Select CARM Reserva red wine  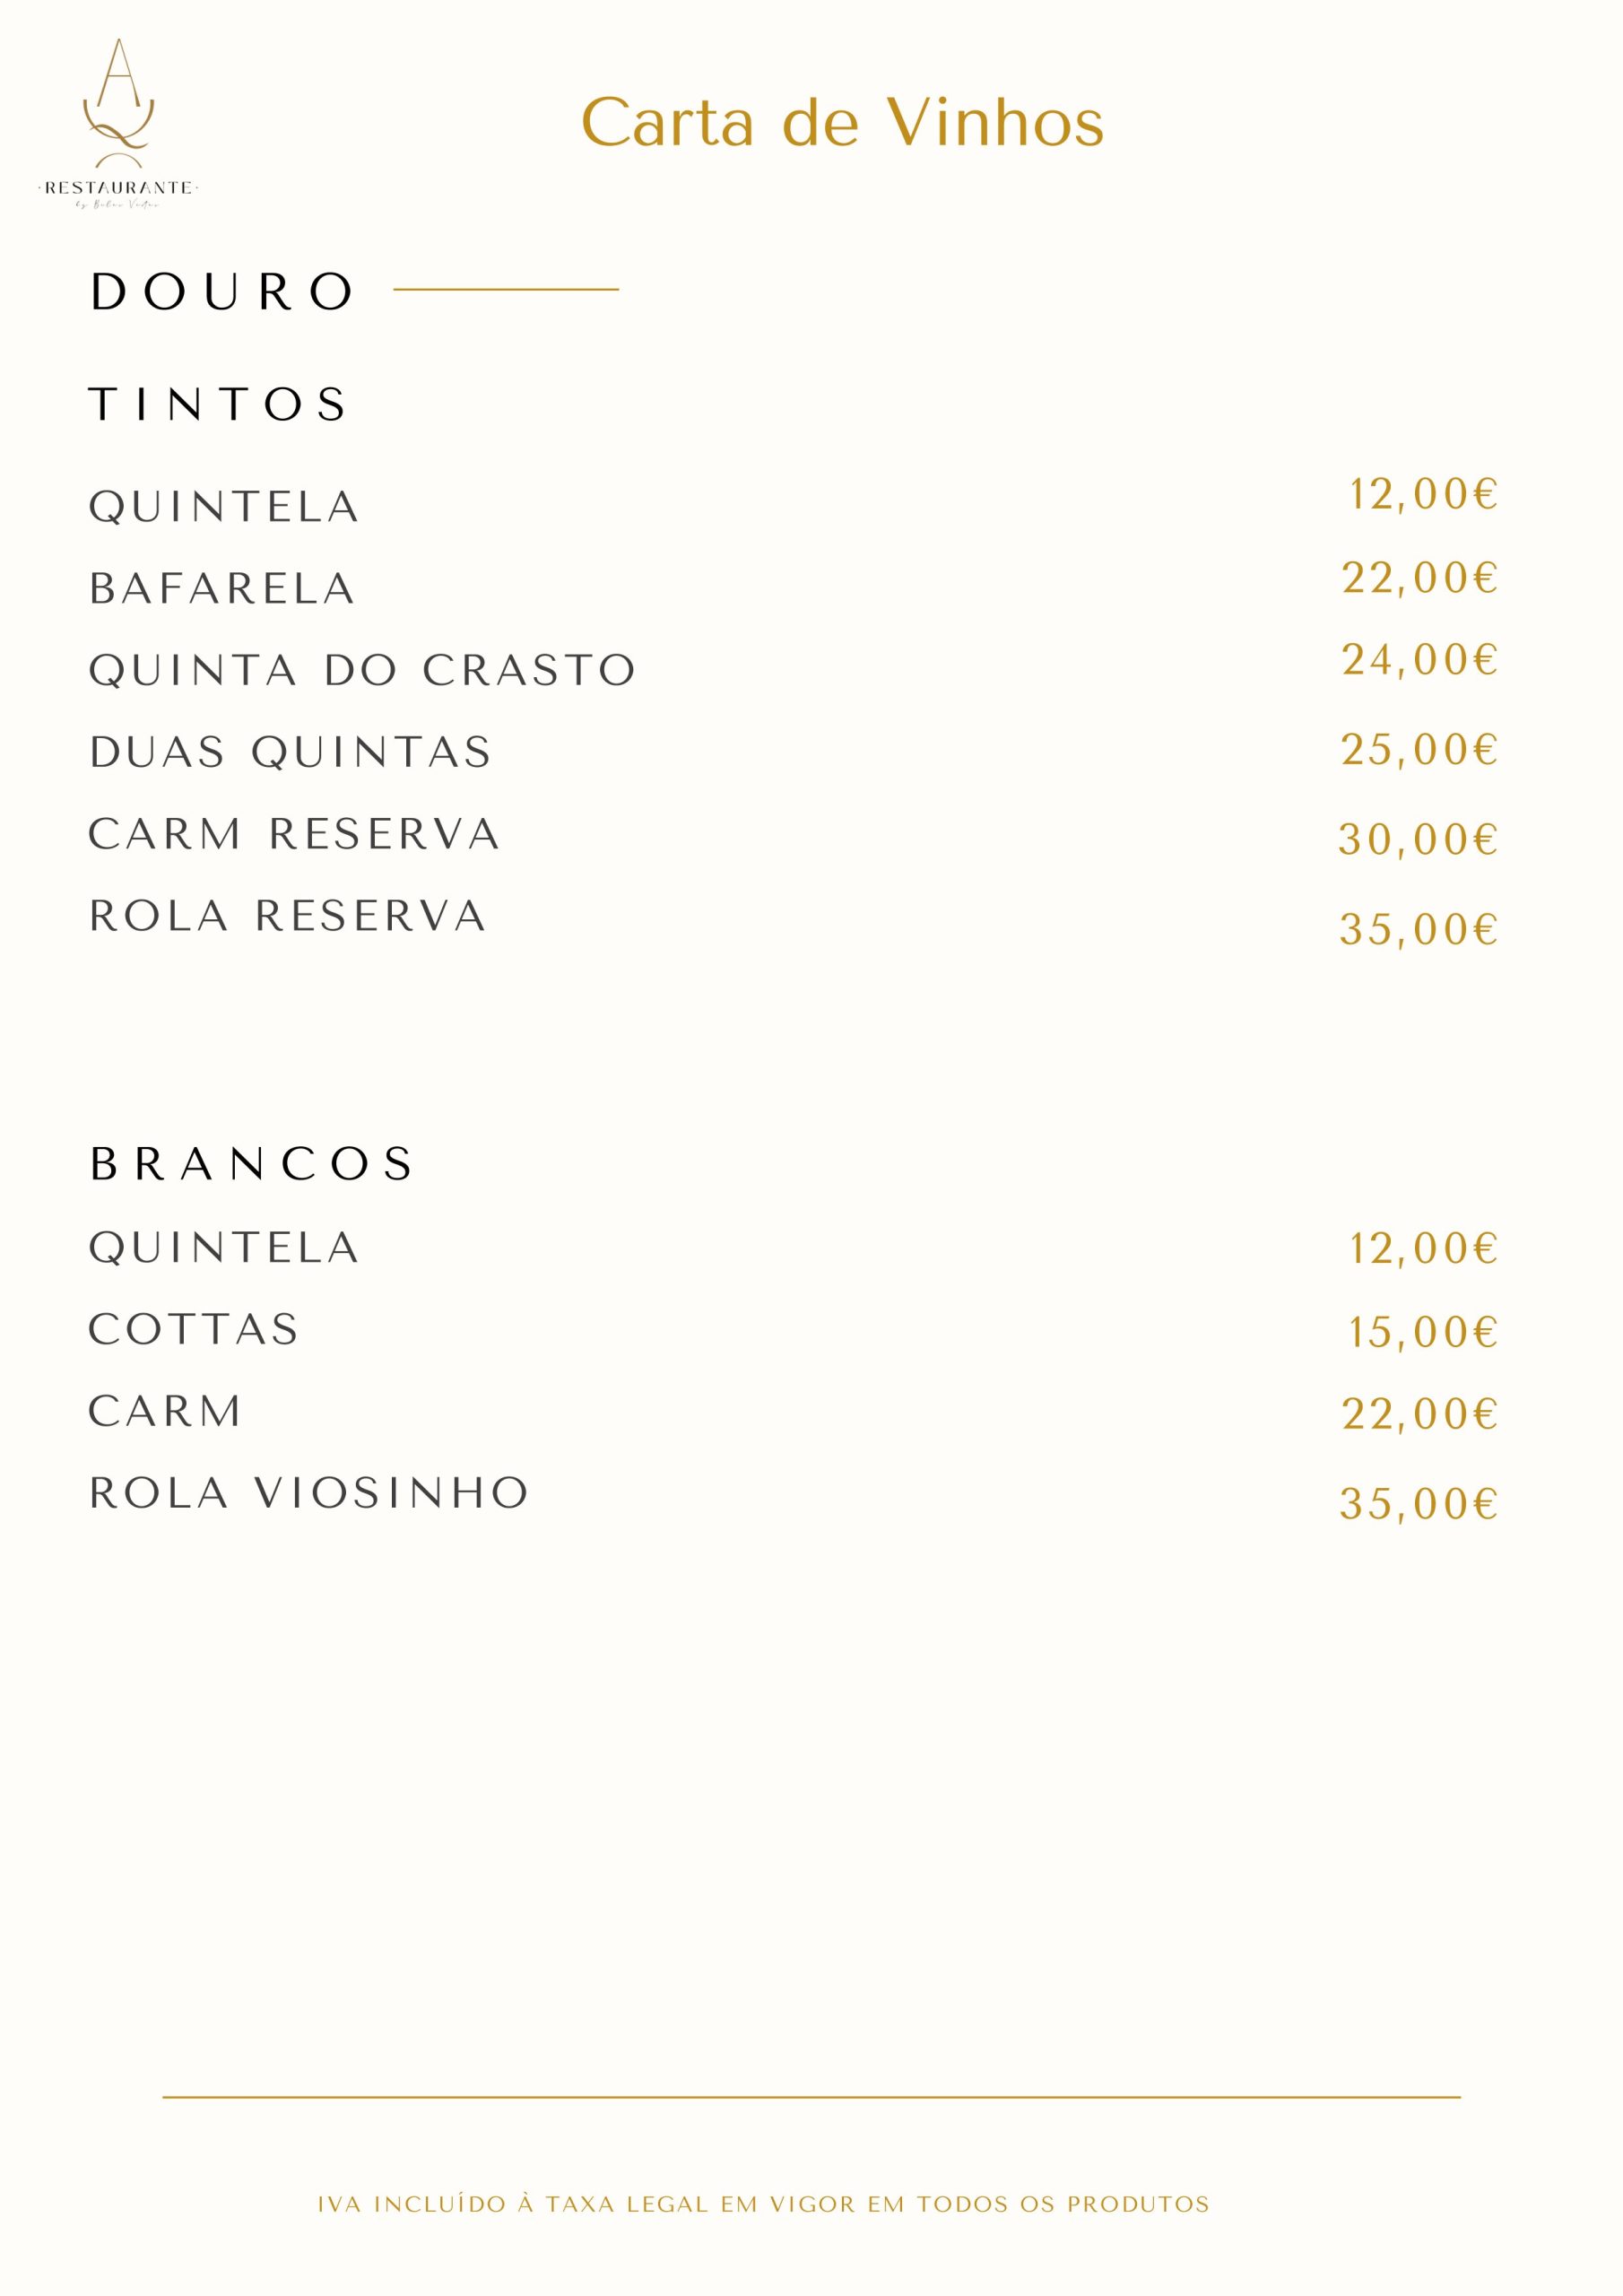[x=294, y=834]
